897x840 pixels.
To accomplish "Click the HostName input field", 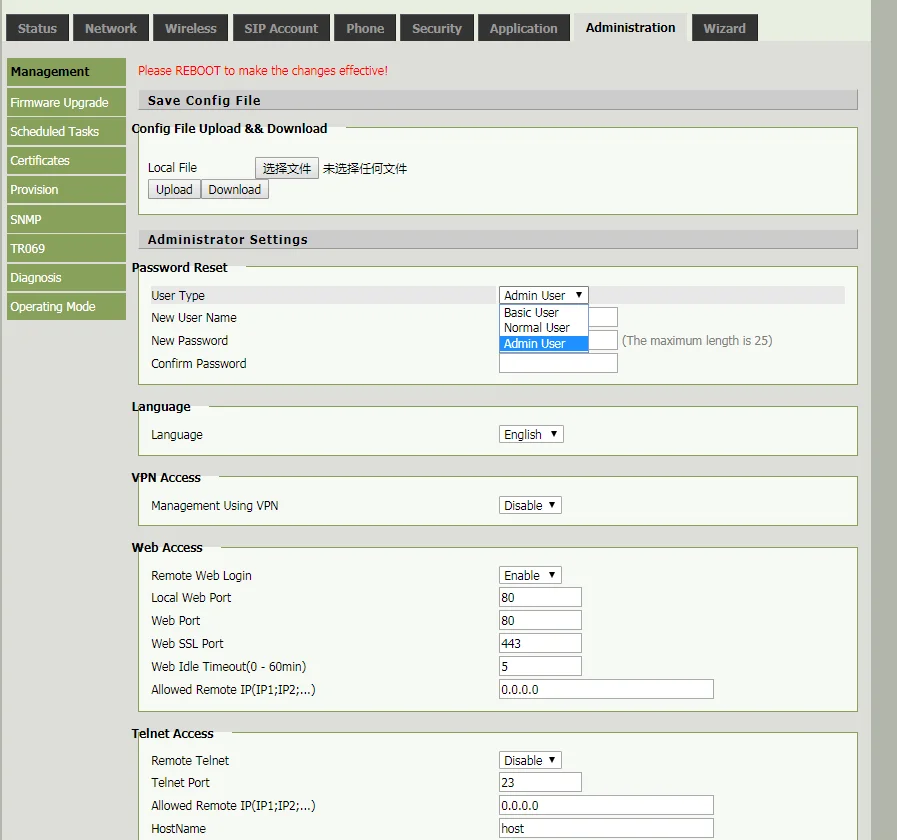I will 606,828.
